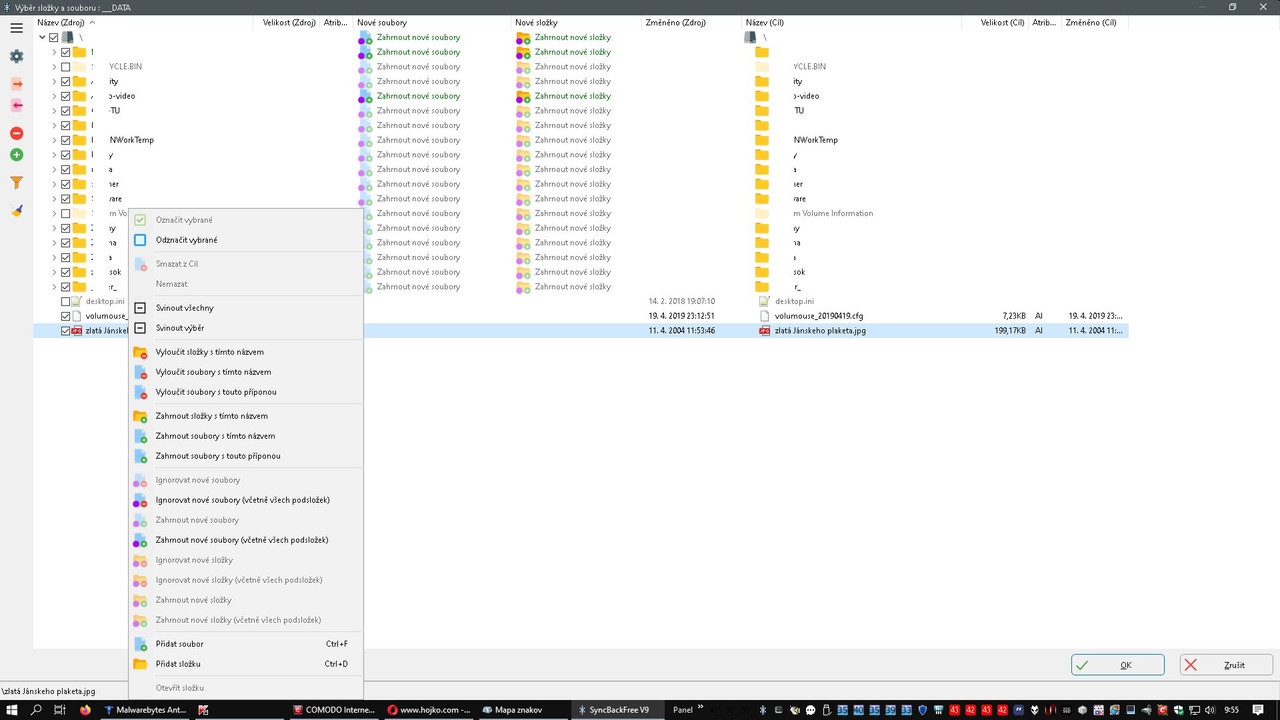The height and width of the screenshot is (720, 1280).
Task: Switch to COMODO Internet window in taskbar
Action: point(335,710)
